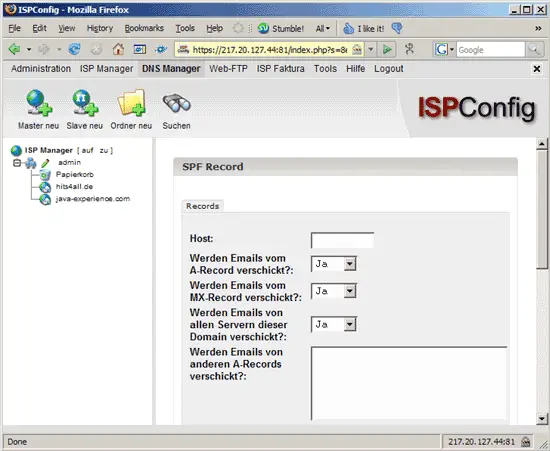
Task: Click the globe icon beside hits4all.de
Action: 45,187
